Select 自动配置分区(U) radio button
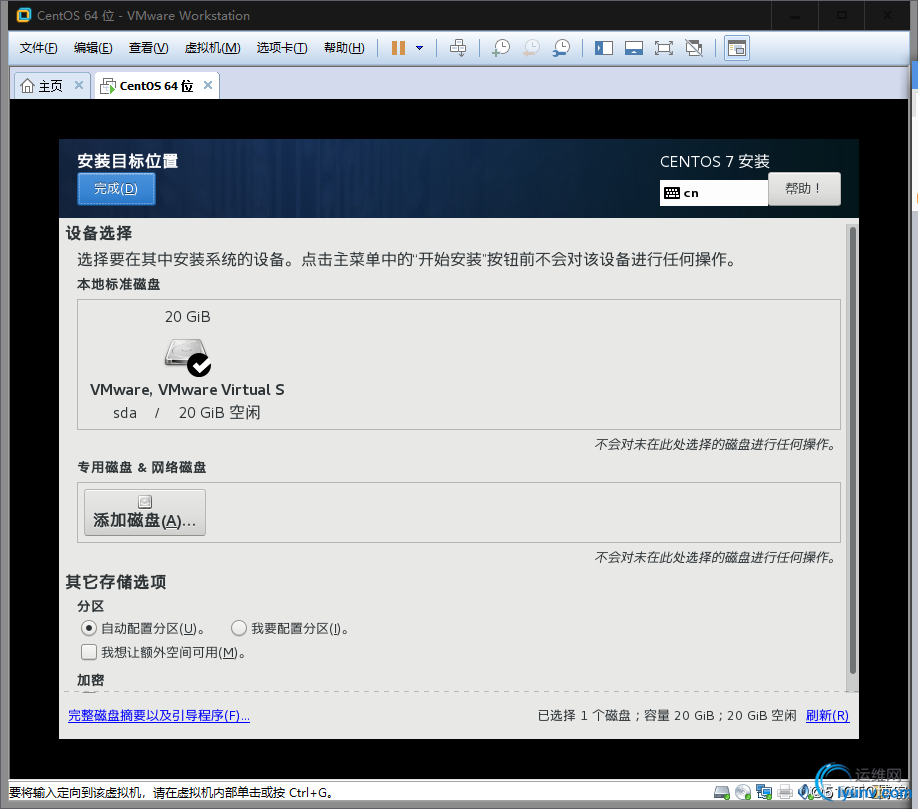This screenshot has width=918, height=809. [88, 628]
